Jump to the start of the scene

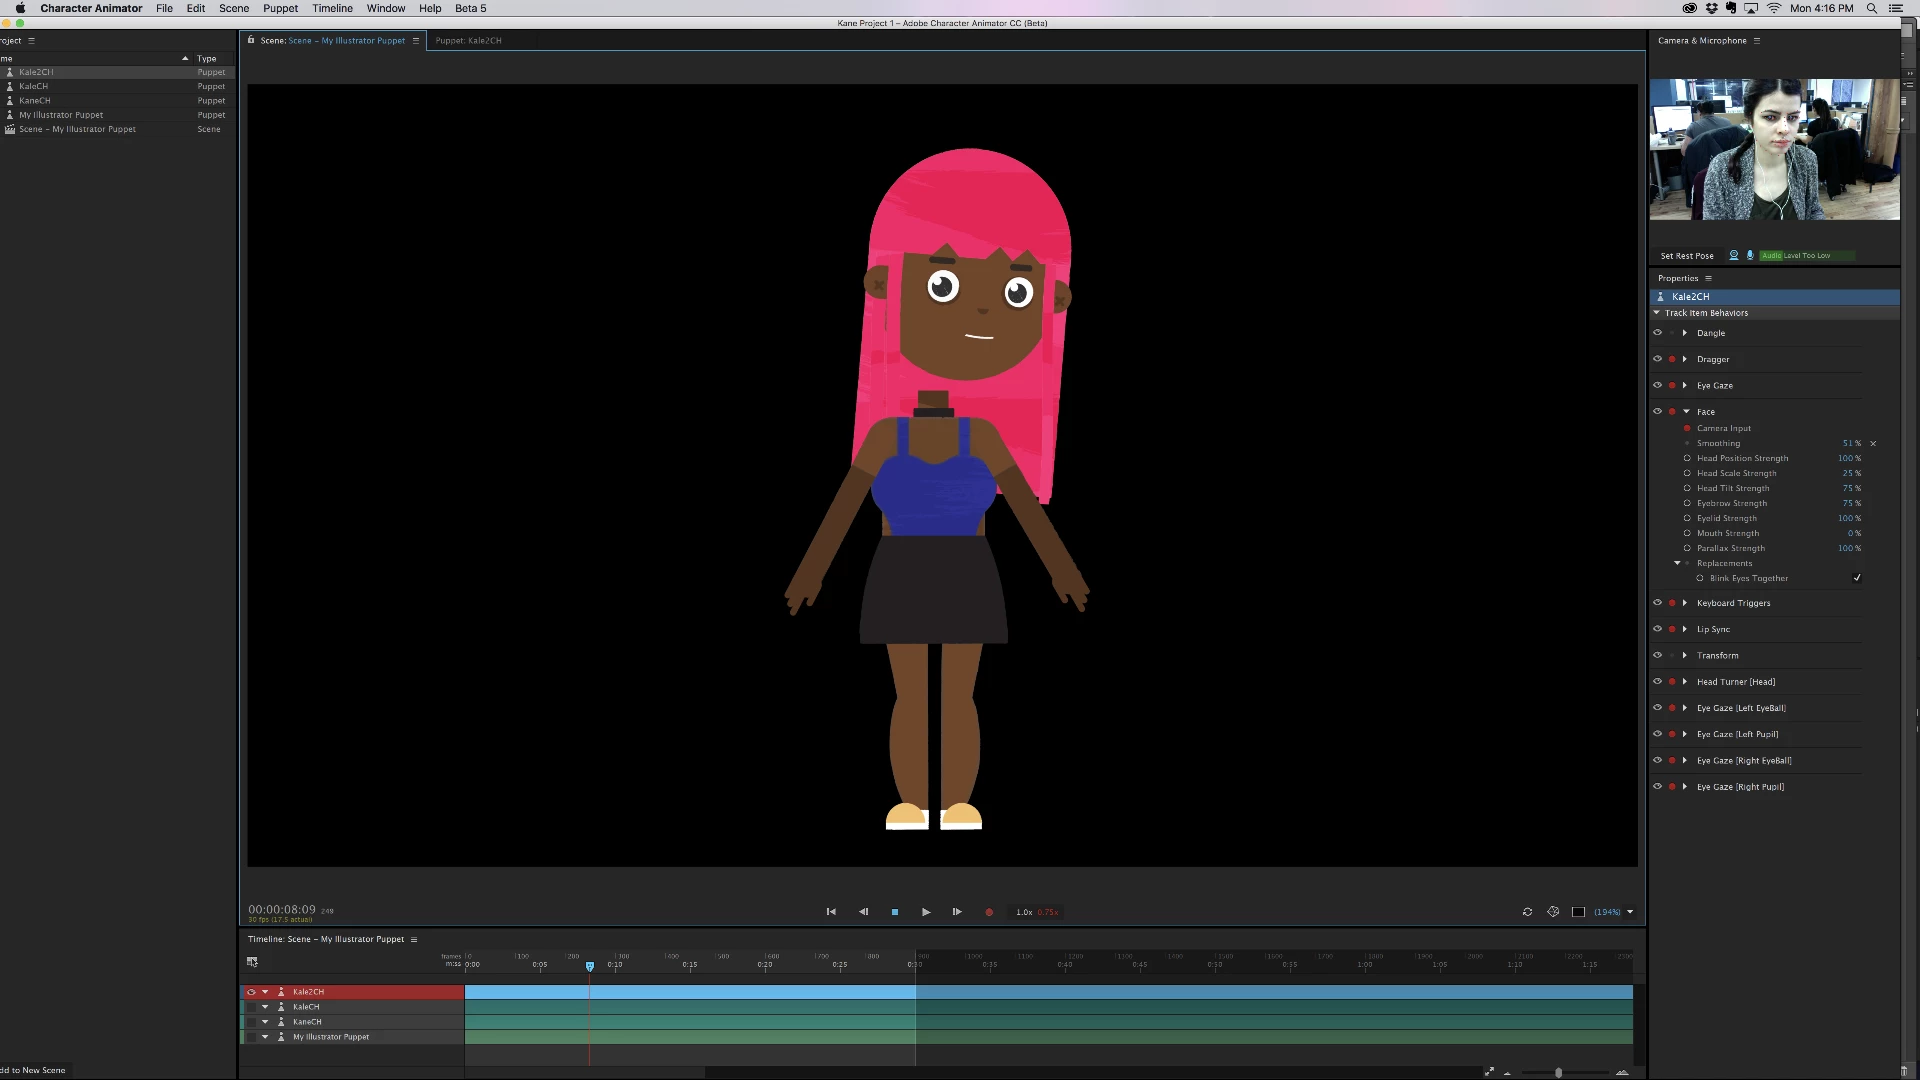[831, 912]
